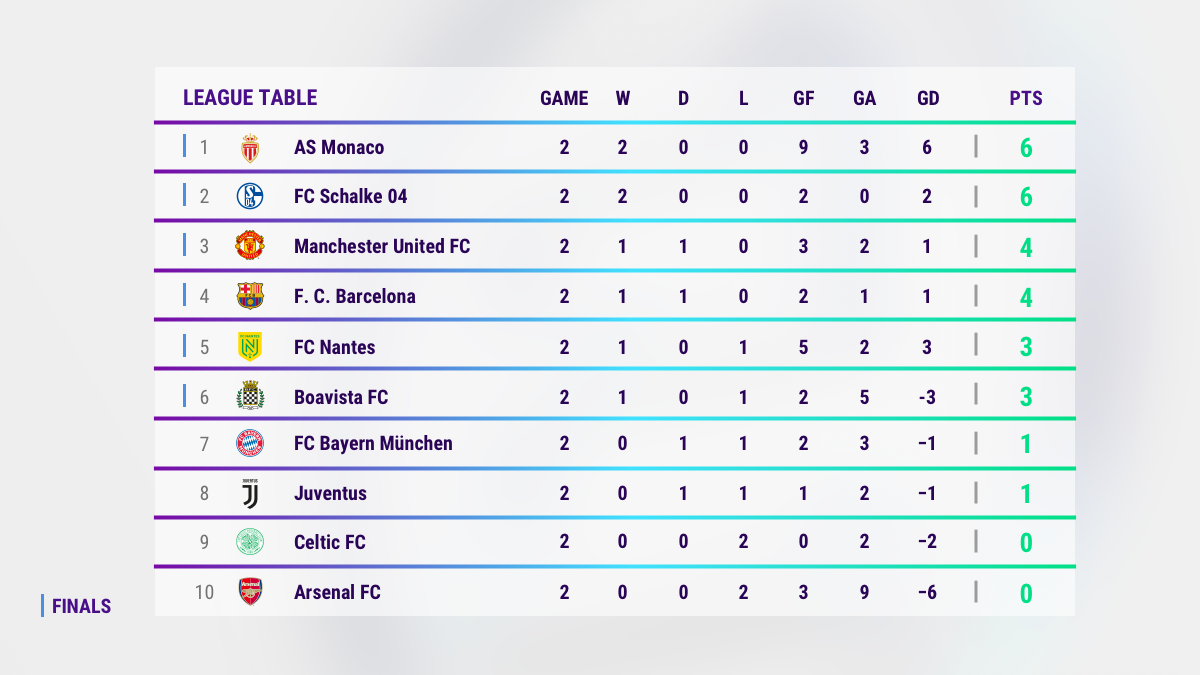
Task: Select the GF column header
Action: point(803,98)
